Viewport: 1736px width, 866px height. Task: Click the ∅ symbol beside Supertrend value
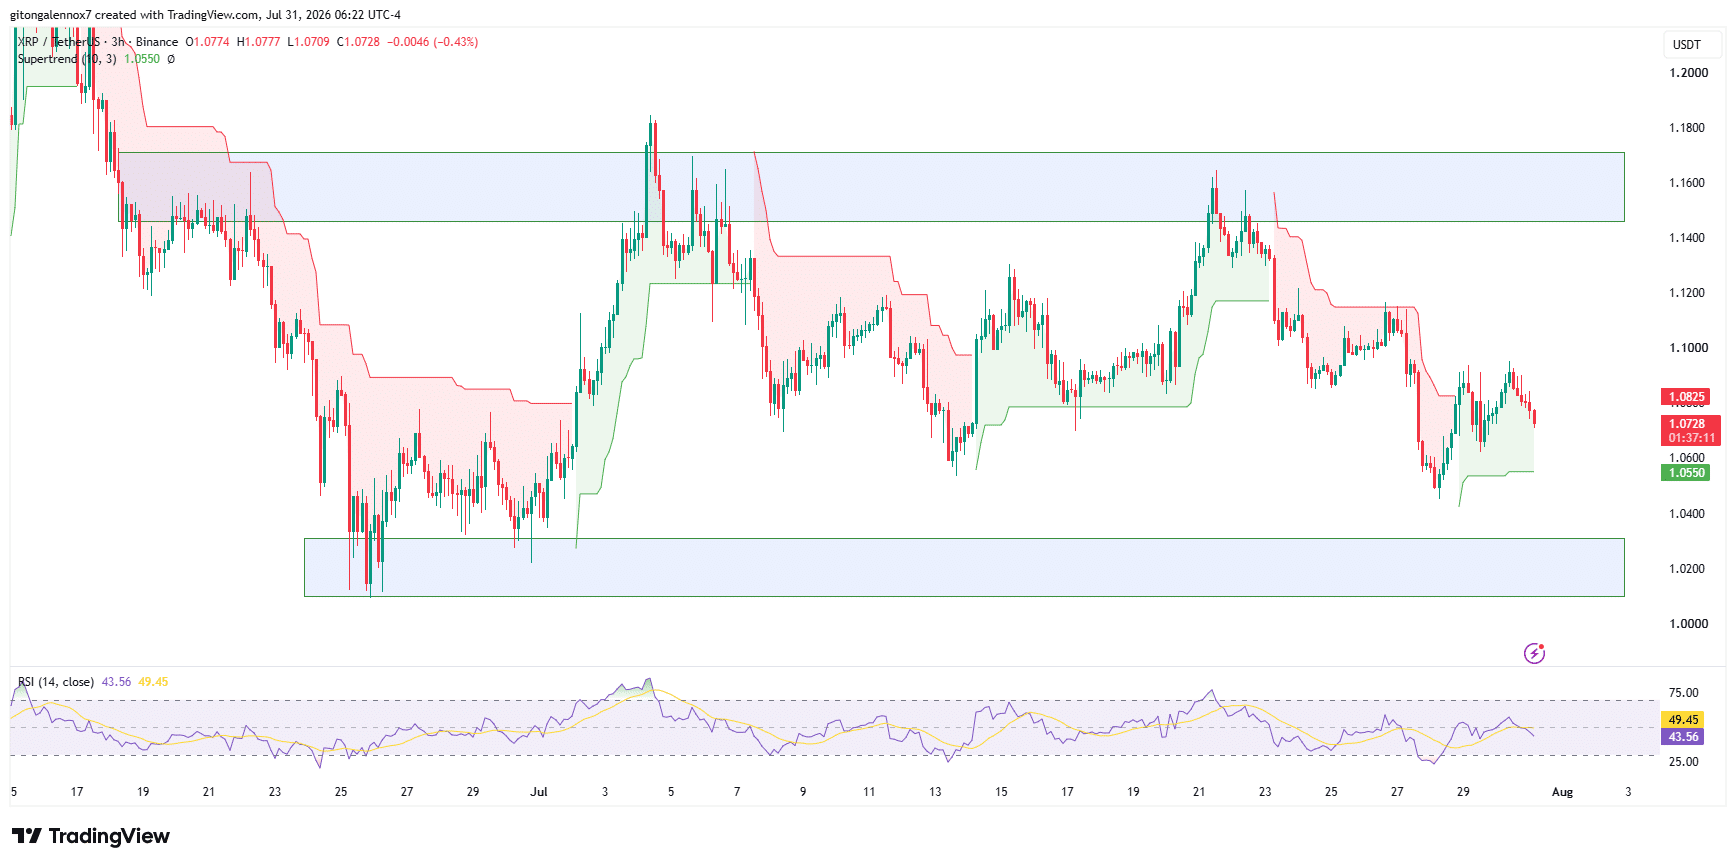click(x=171, y=59)
